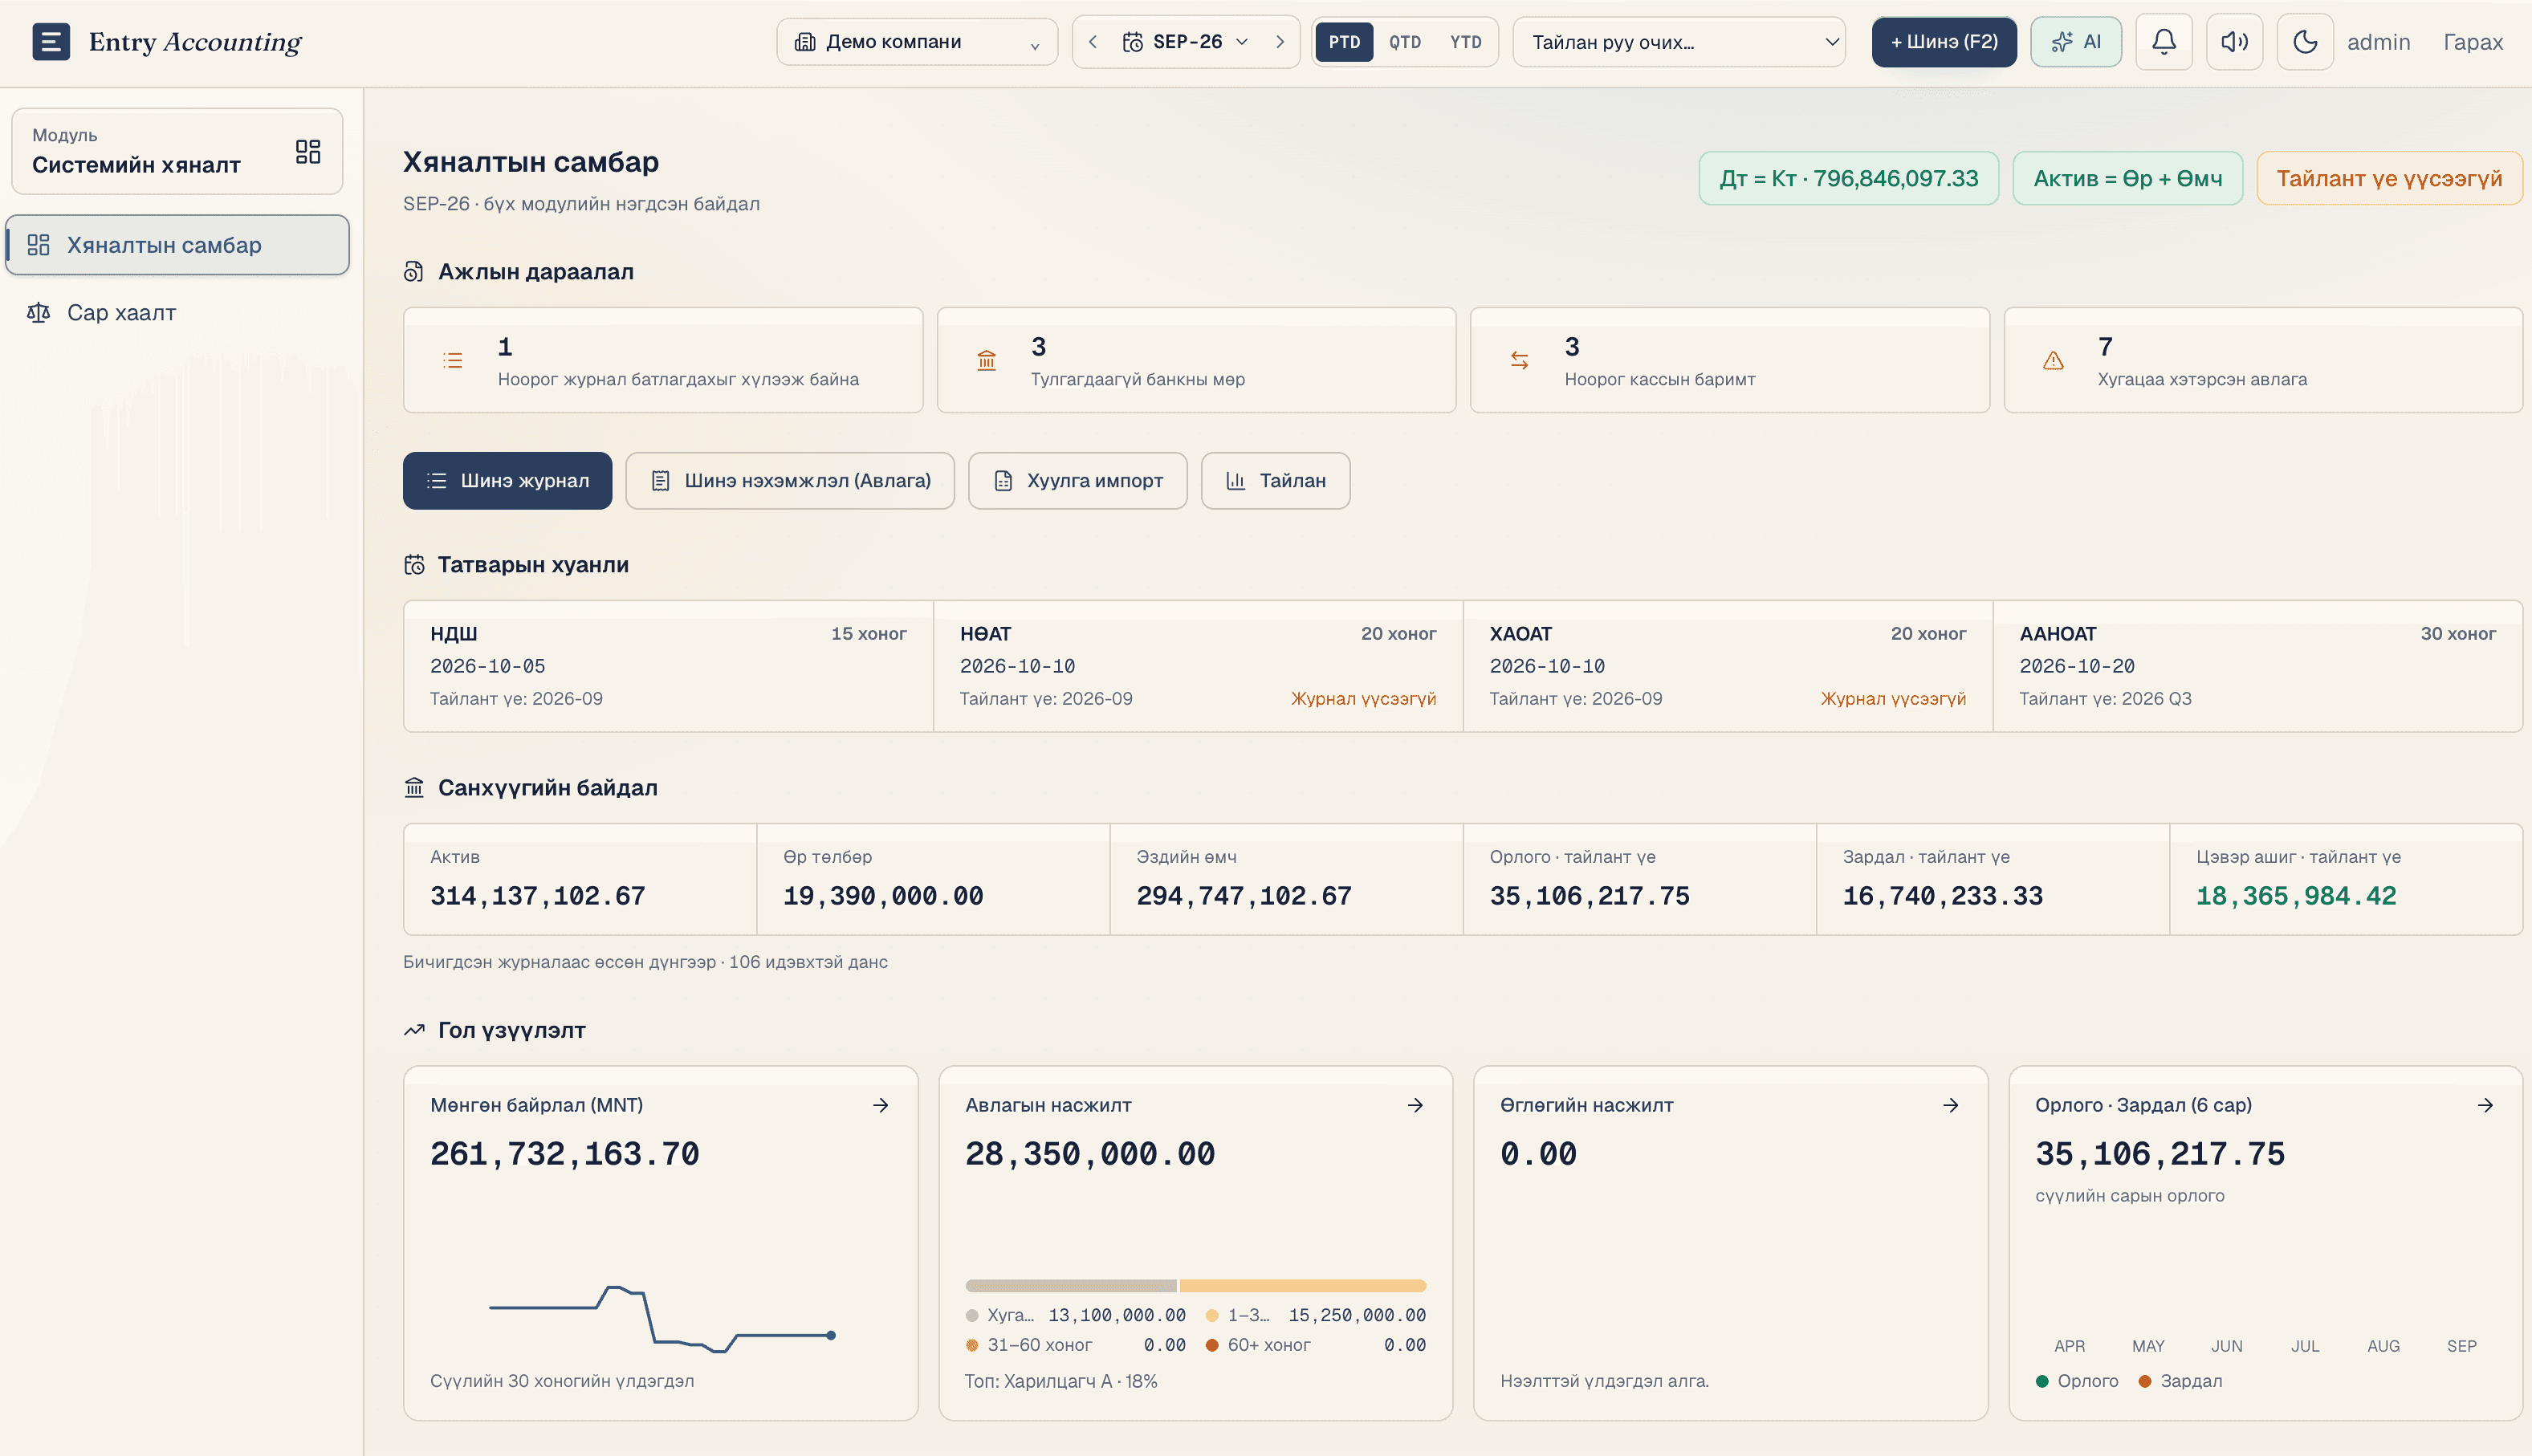The width and height of the screenshot is (2532, 1456).
Task: Click the list icon on draft journal card
Action: [x=453, y=361]
